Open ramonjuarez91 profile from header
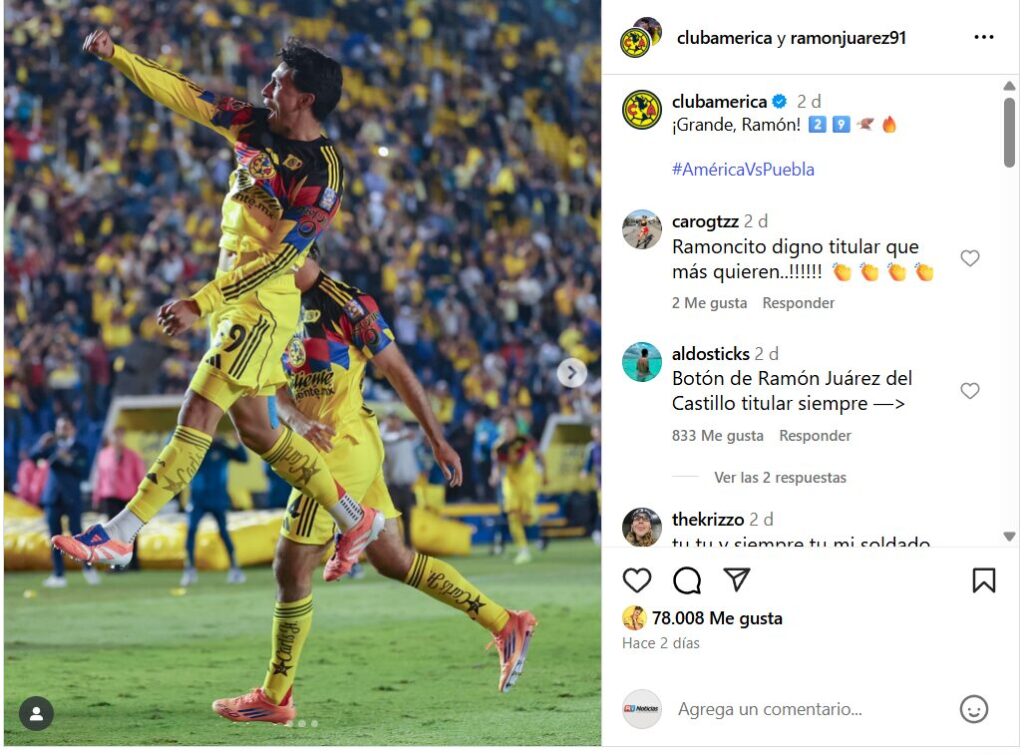 848,38
